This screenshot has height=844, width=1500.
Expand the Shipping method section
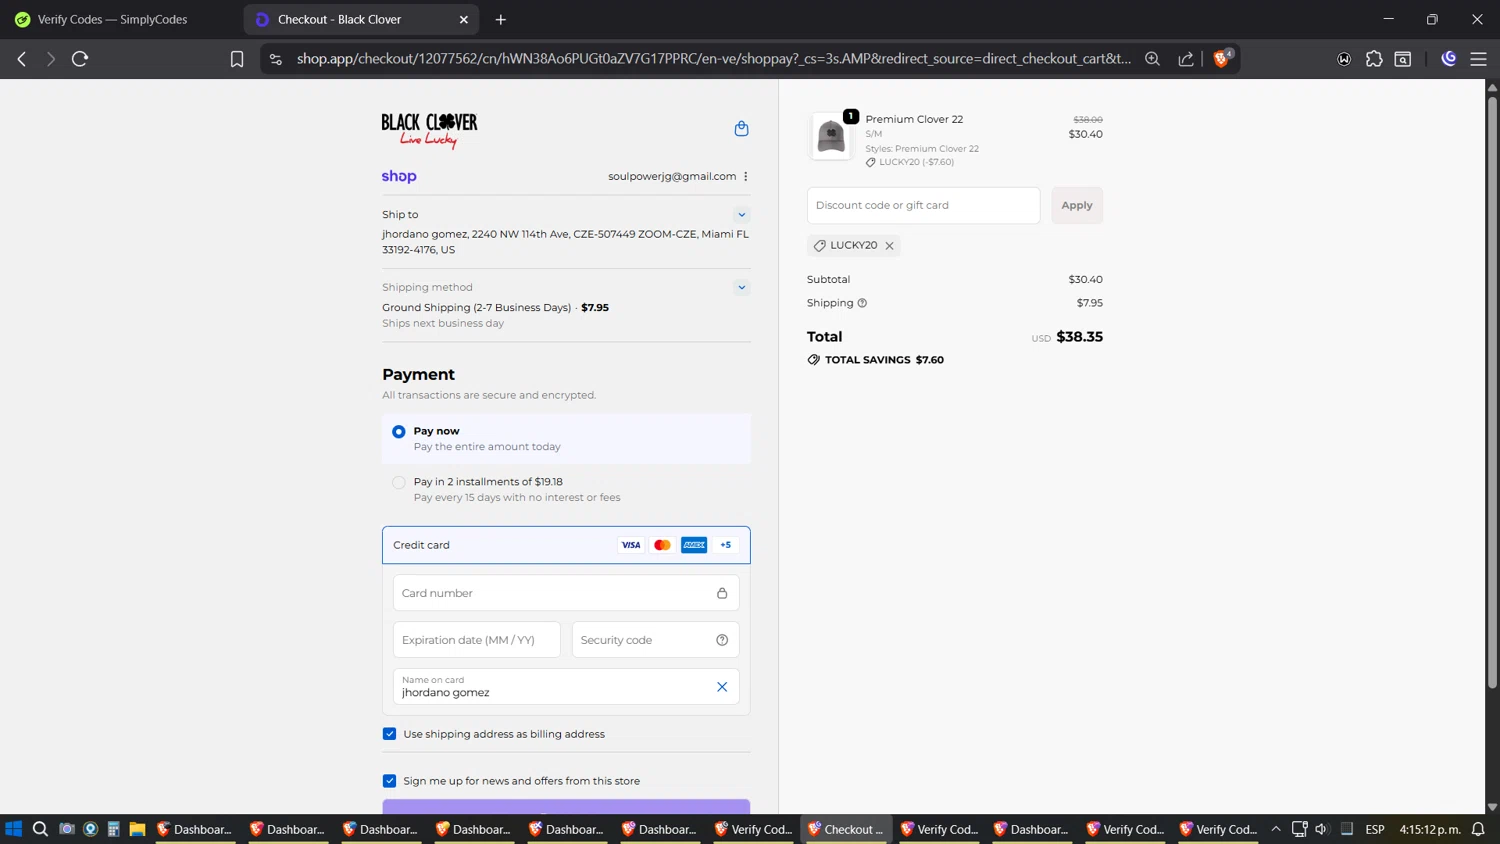tap(742, 287)
